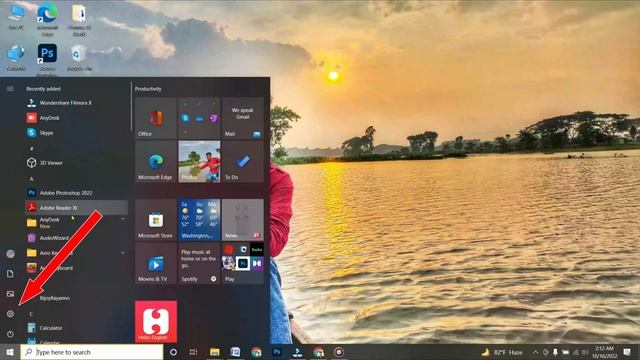Screen dimensions: 640x360
Task: Expand the Start menu hamburger icon
Action: (x=11, y=89)
